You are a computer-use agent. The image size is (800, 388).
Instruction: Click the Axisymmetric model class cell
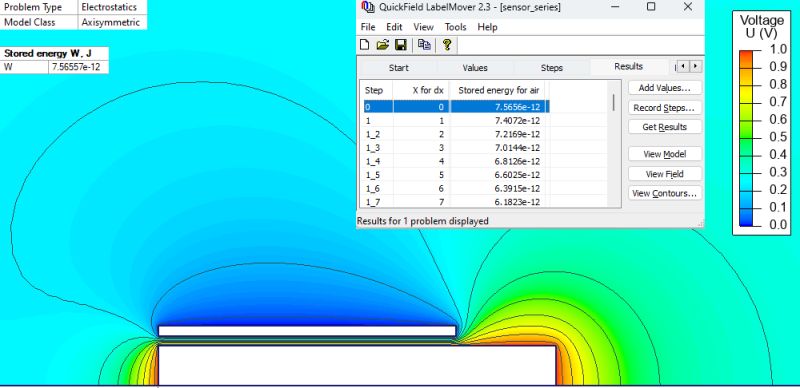pos(112,22)
